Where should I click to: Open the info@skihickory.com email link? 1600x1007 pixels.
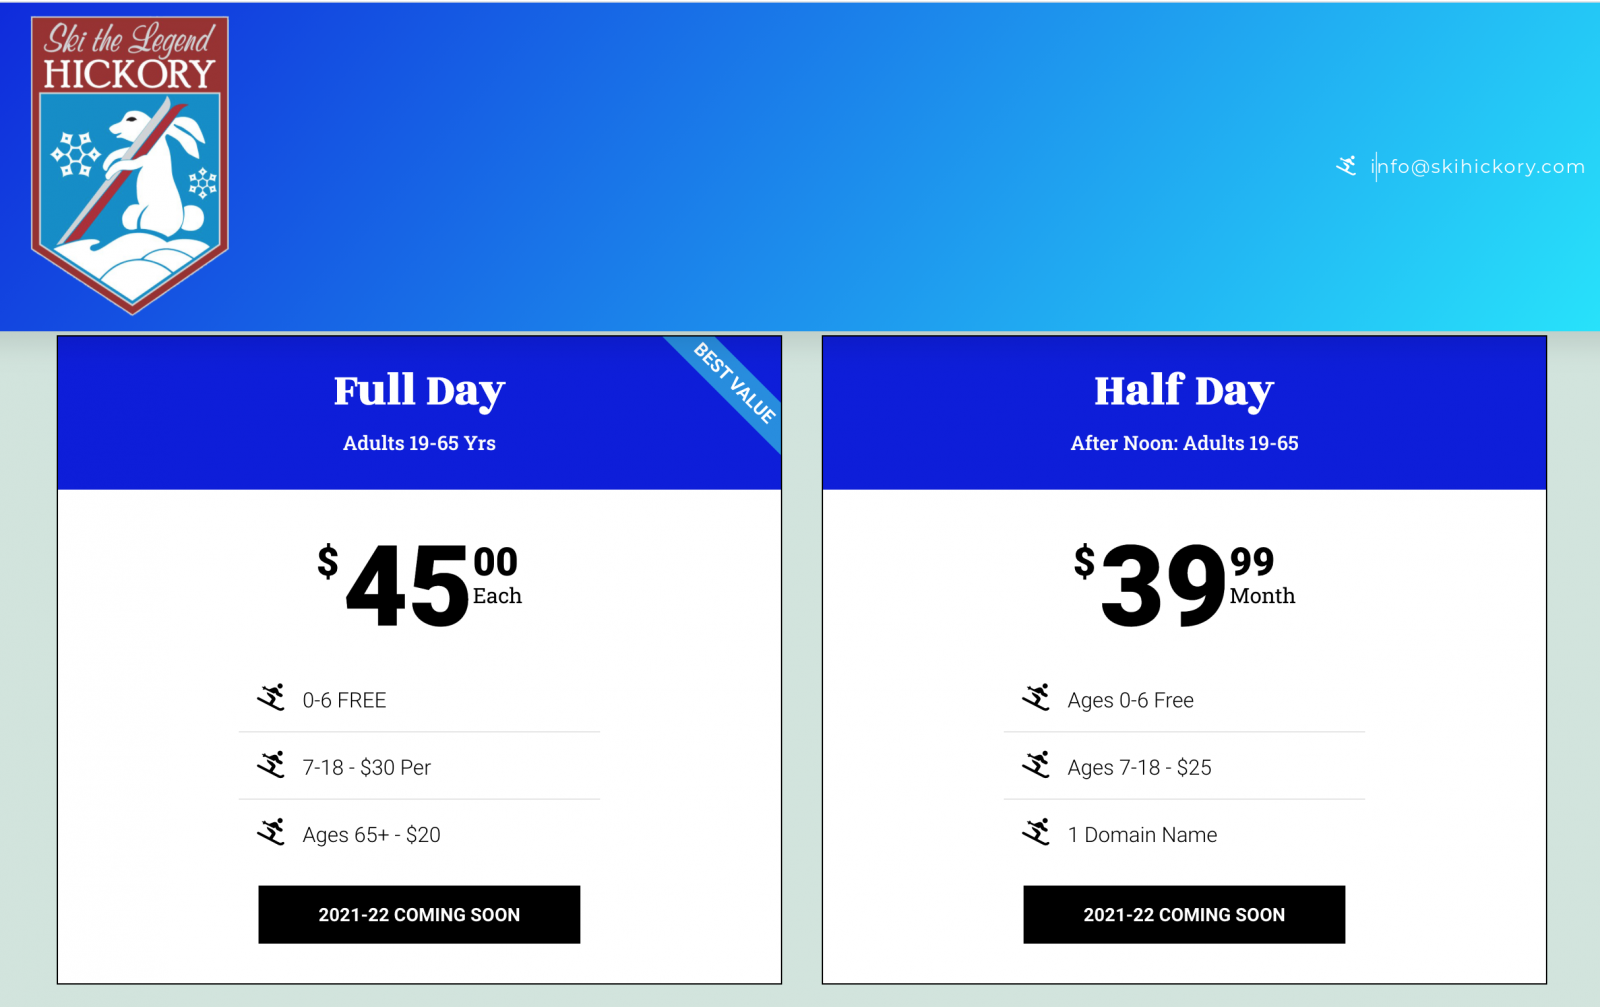pos(1477,167)
